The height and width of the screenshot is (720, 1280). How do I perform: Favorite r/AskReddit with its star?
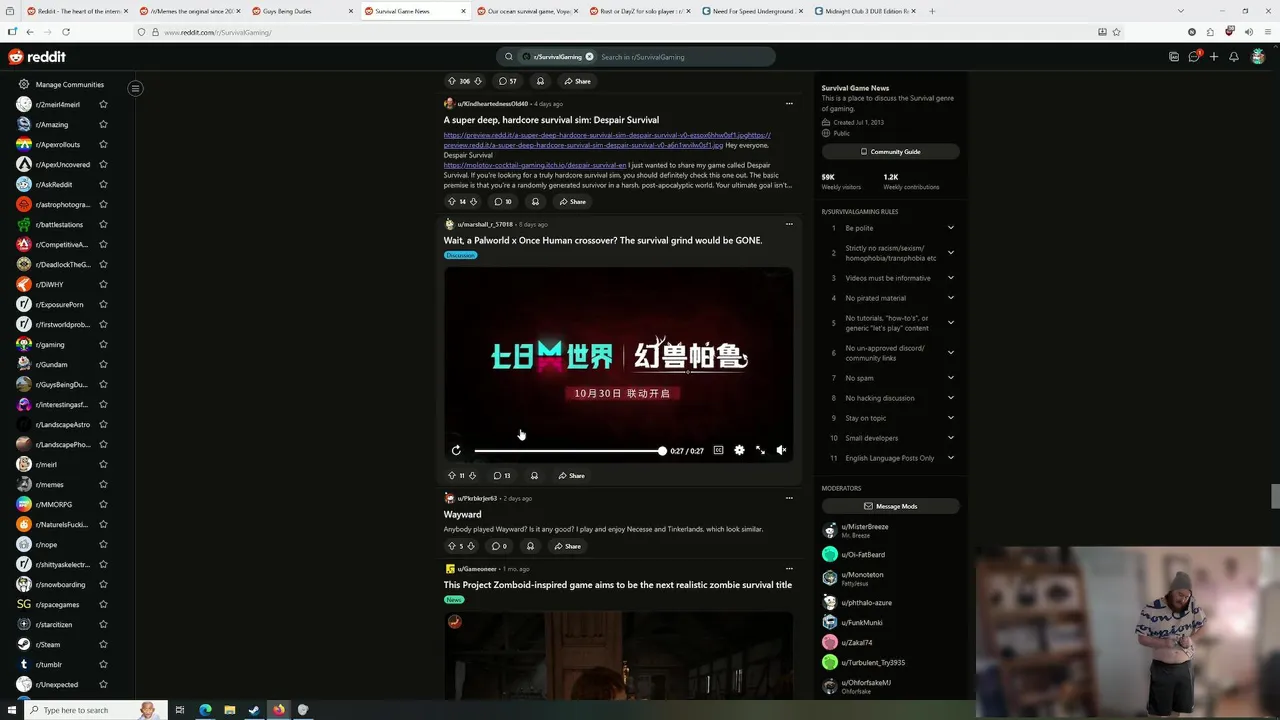tap(103, 184)
